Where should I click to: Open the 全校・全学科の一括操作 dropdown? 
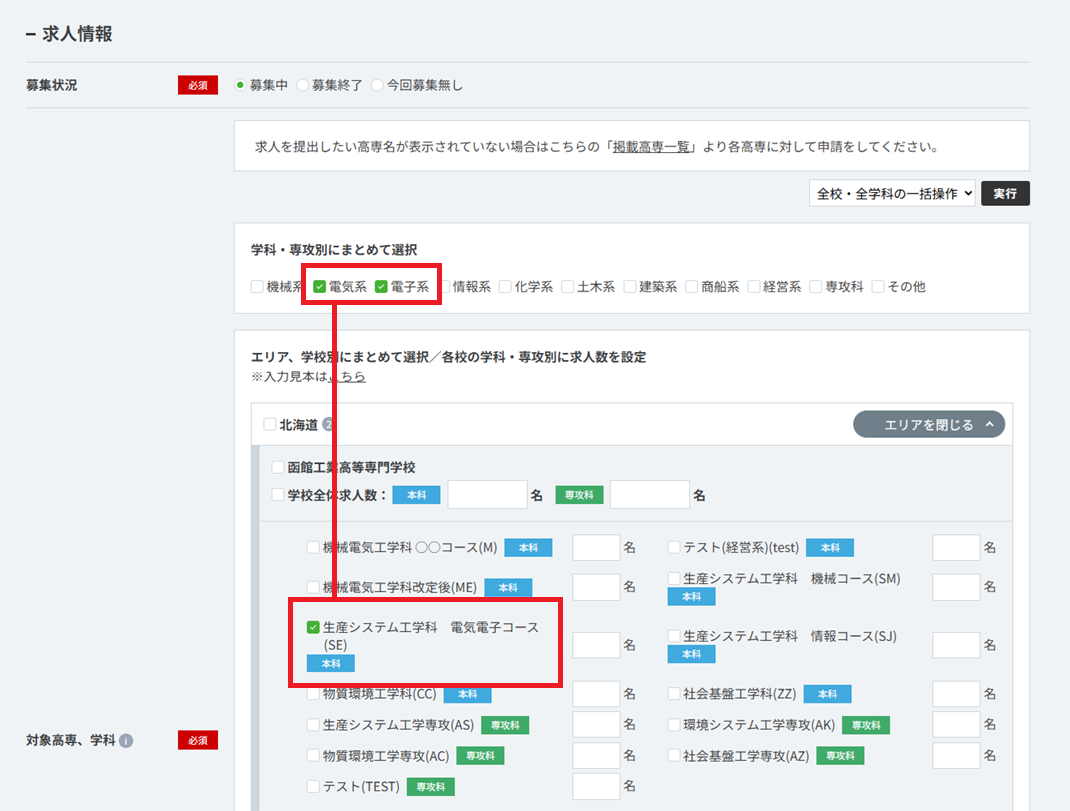893,194
